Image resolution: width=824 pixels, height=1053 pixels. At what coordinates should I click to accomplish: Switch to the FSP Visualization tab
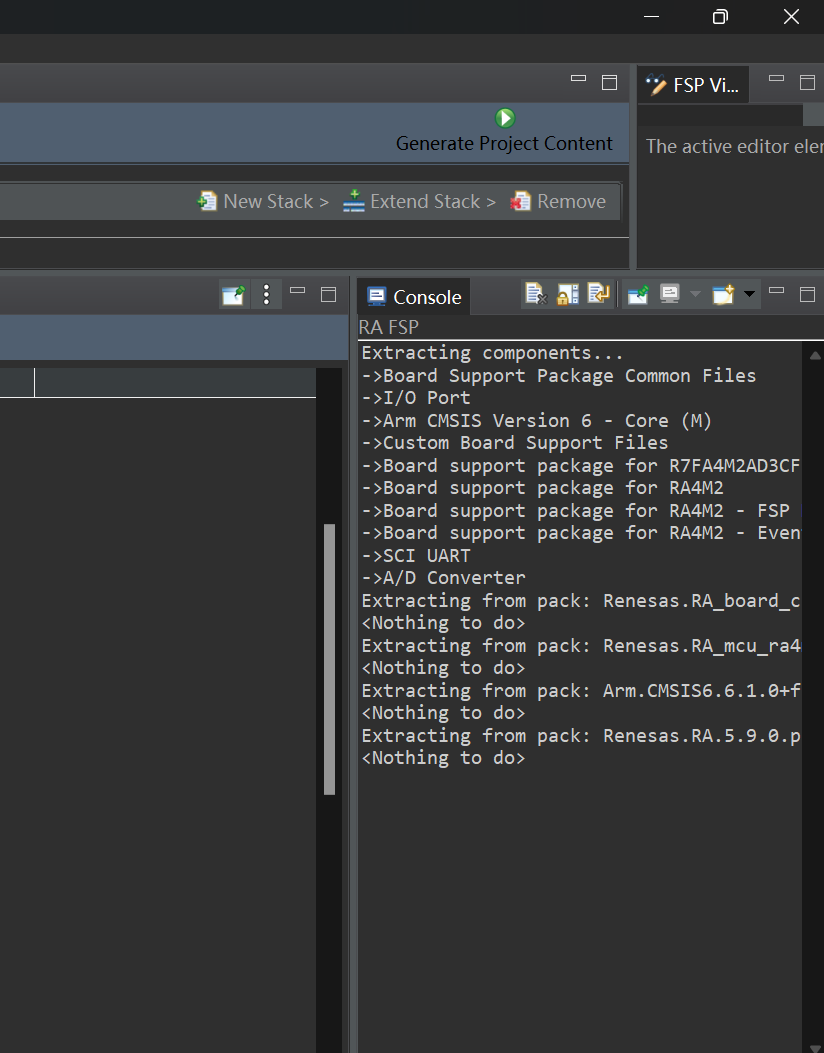(x=693, y=85)
